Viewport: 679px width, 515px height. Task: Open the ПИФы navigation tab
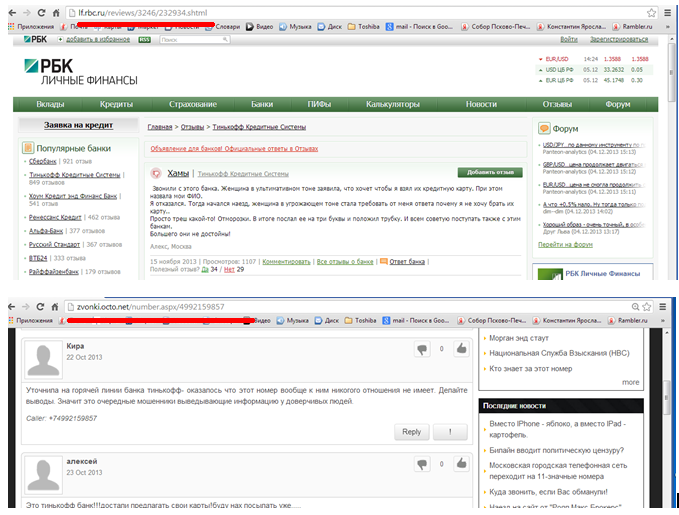point(319,104)
